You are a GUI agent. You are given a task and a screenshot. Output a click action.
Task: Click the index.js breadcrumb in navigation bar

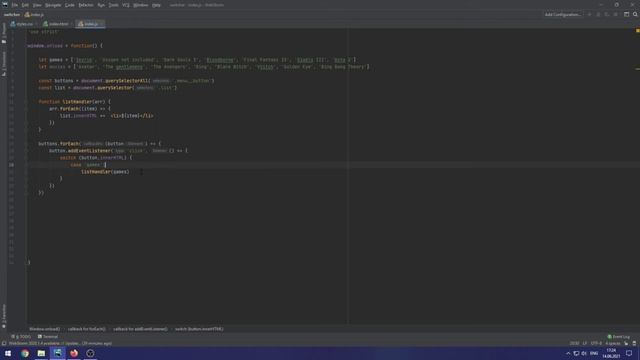pos(34,15)
